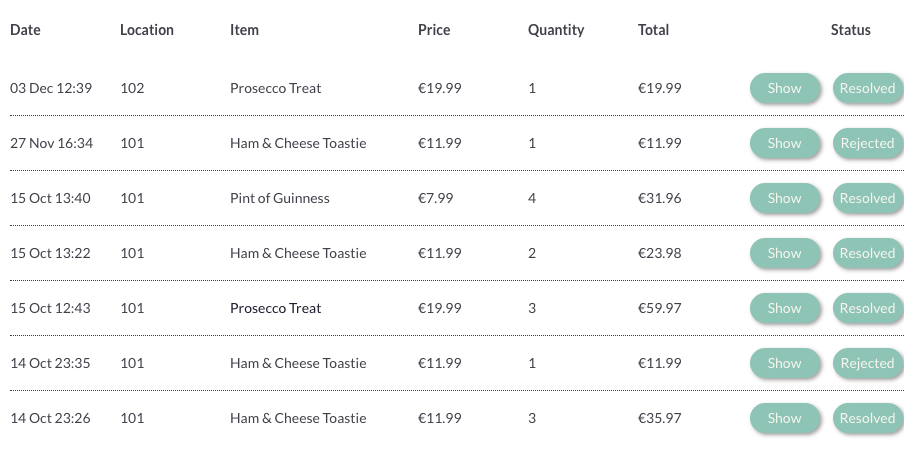Show the Pint of Guinness order
The height and width of the screenshot is (475, 919).
(785, 198)
